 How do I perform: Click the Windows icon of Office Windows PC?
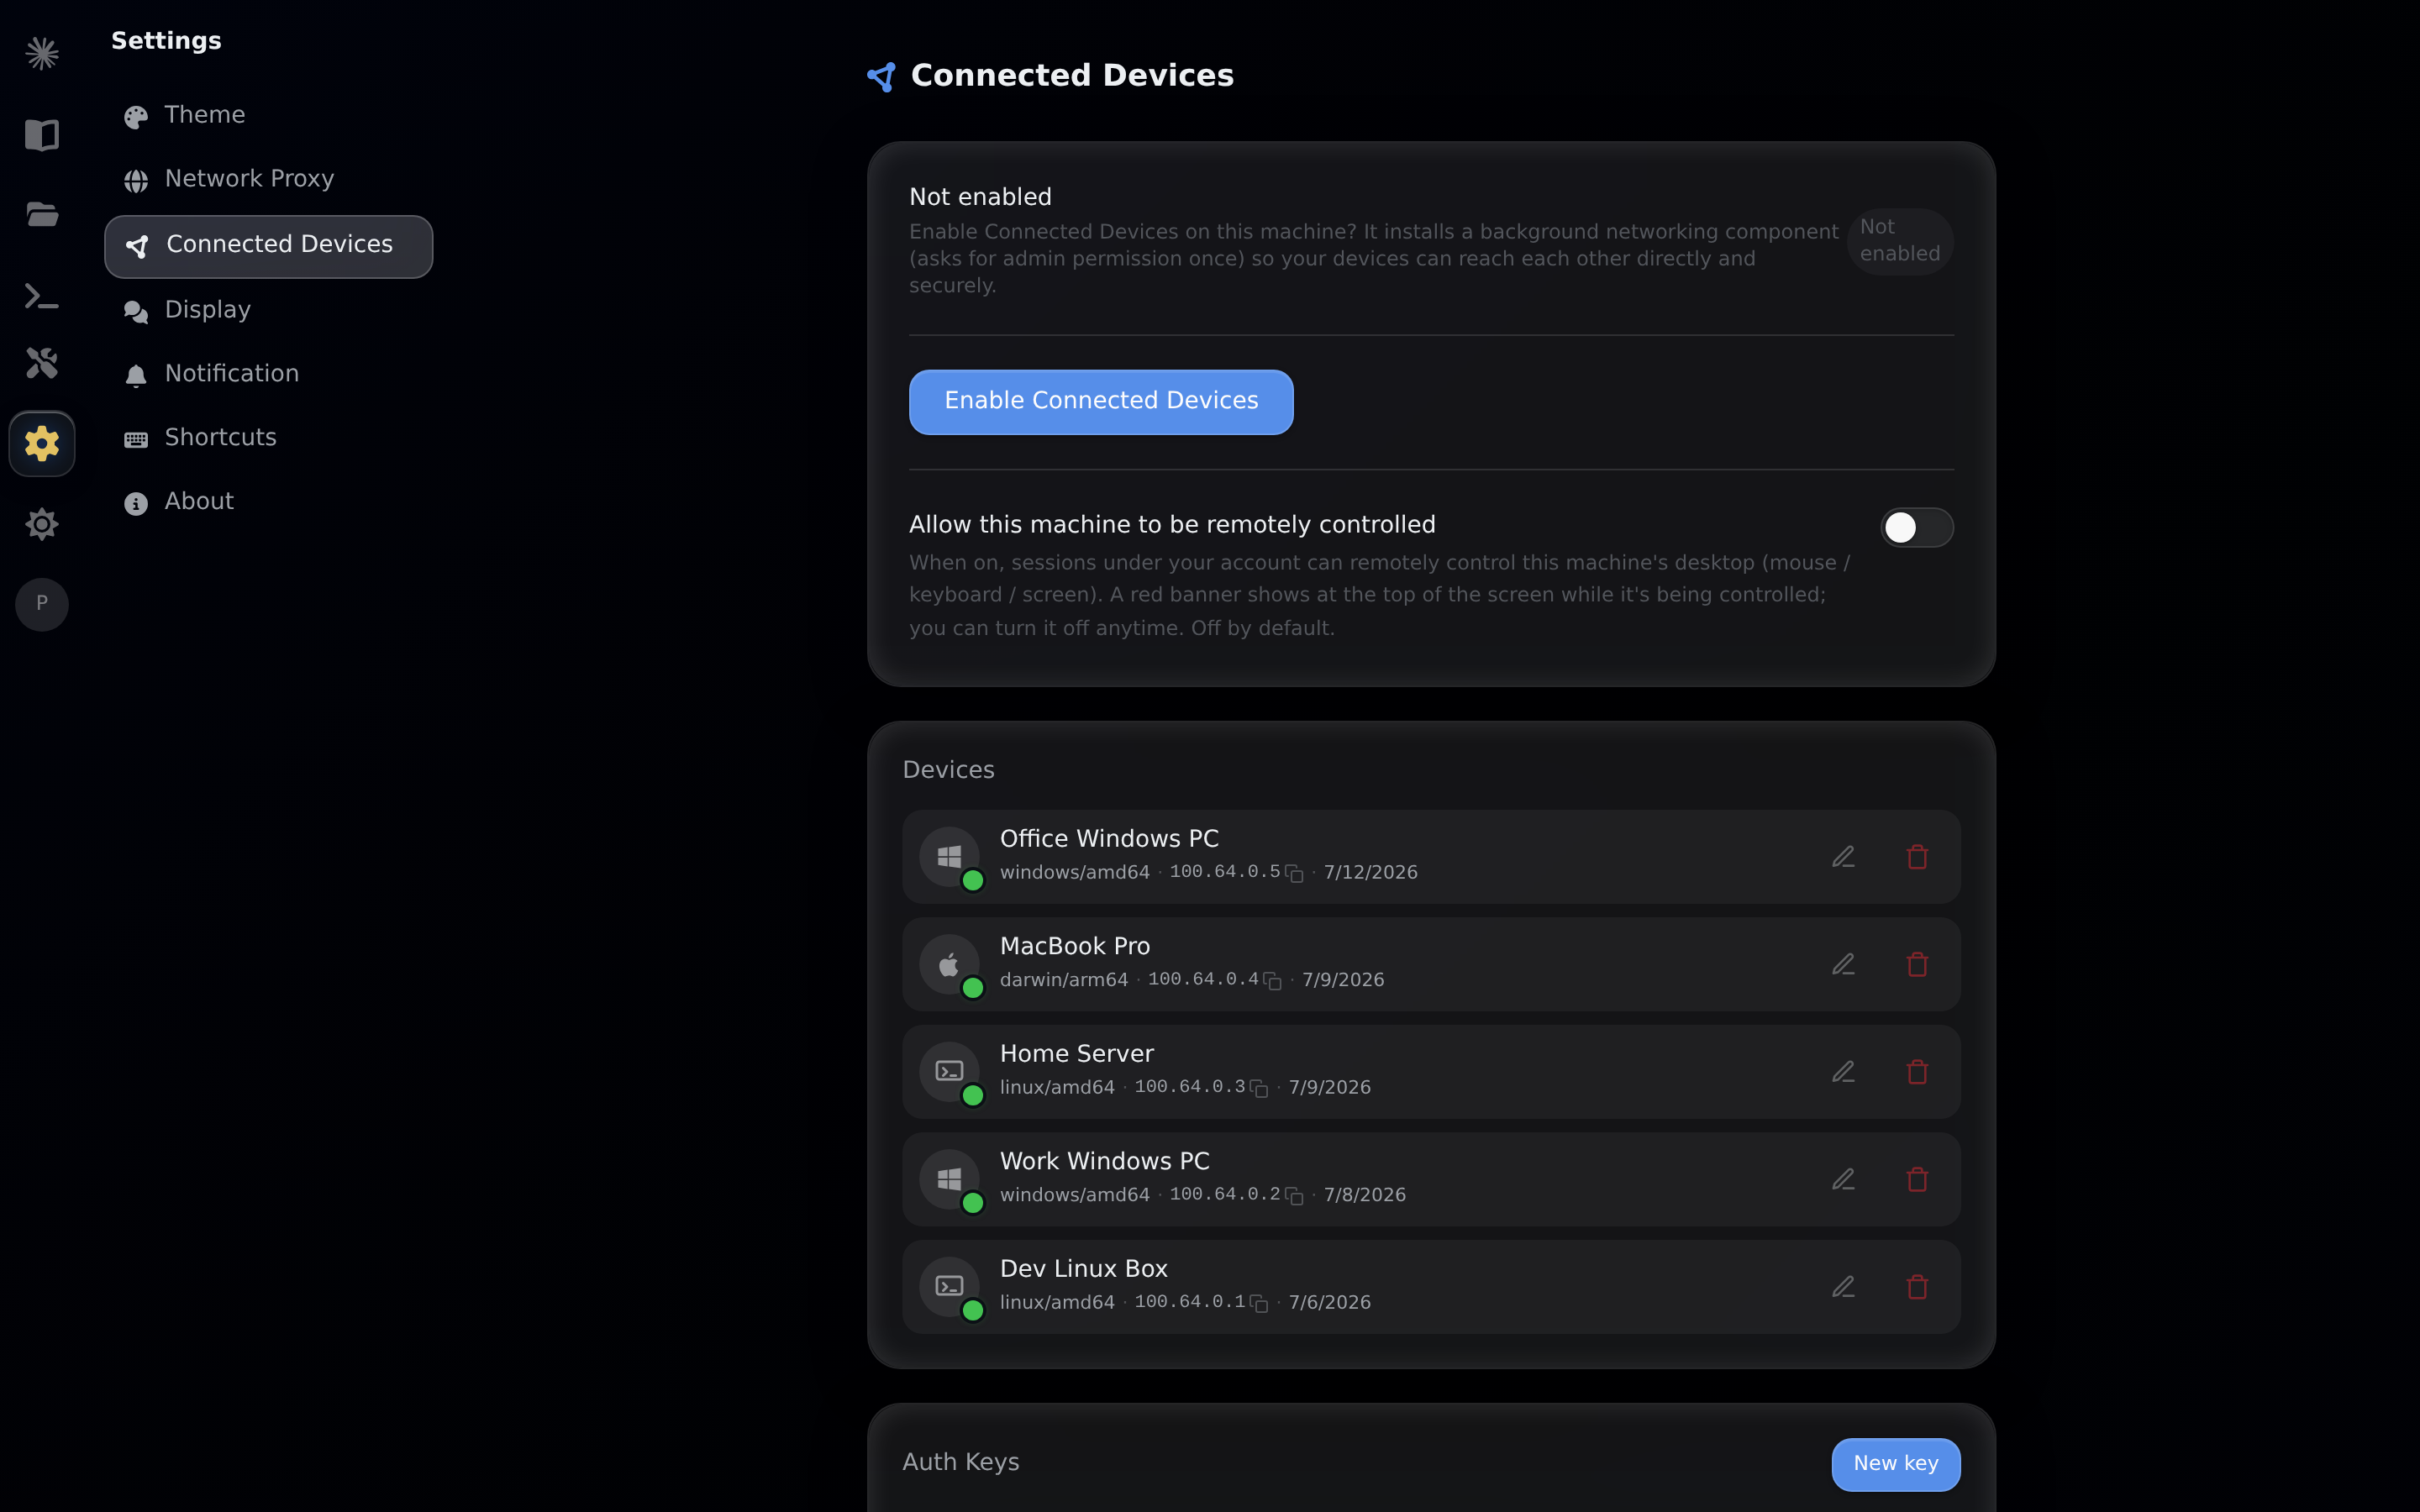coord(949,857)
